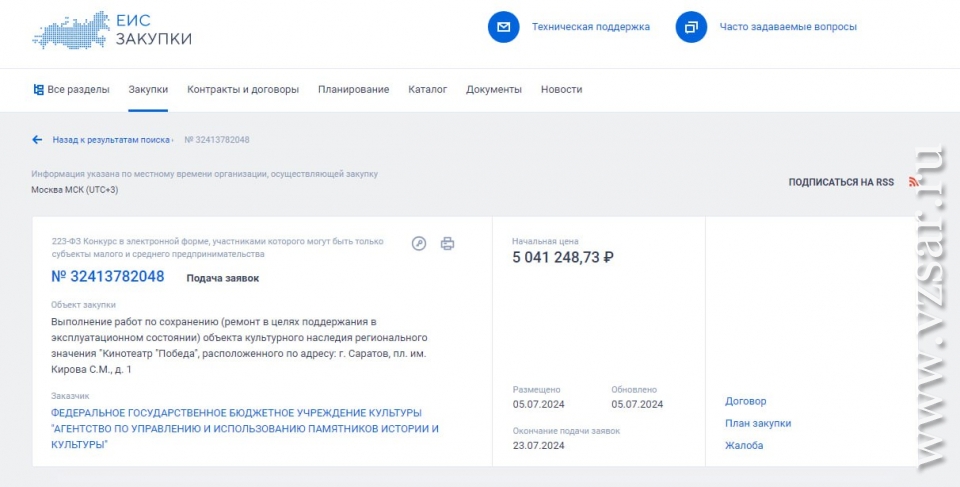Click the Жалоба link

[x=744, y=445]
